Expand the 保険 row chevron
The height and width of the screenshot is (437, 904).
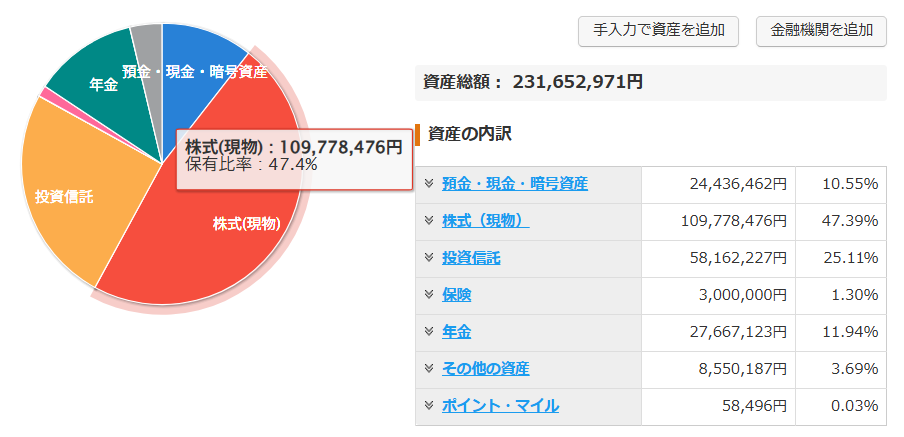coord(428,295)
